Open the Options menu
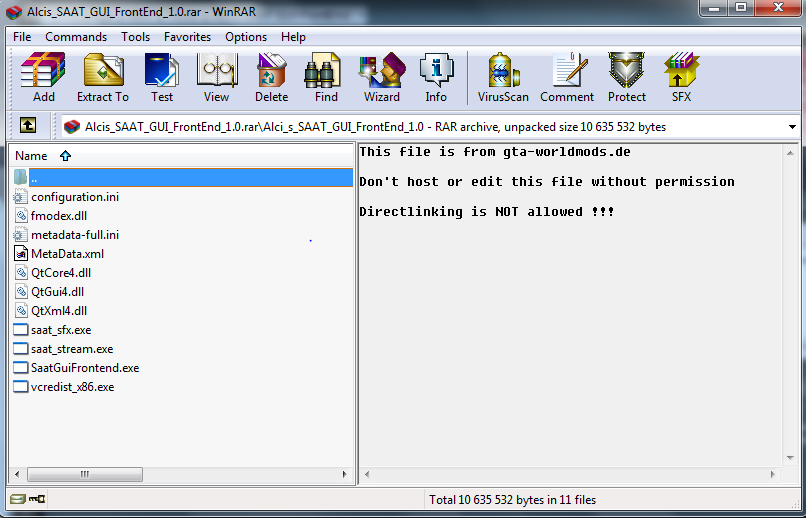 click(x=246, y=37)
